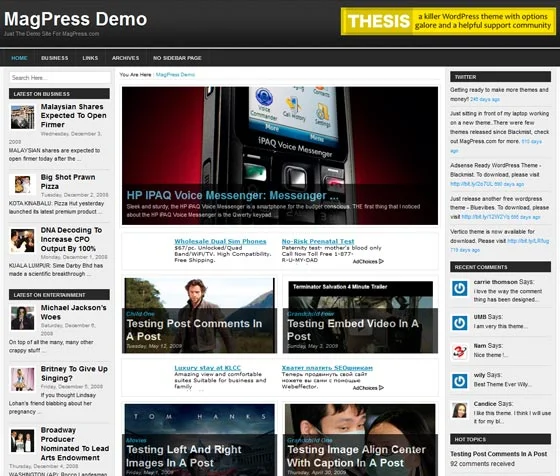The width and height of the screenshot is (560, 476).
Task: Open the Russian SEO ad link
Action: click(x=327, y=368)
